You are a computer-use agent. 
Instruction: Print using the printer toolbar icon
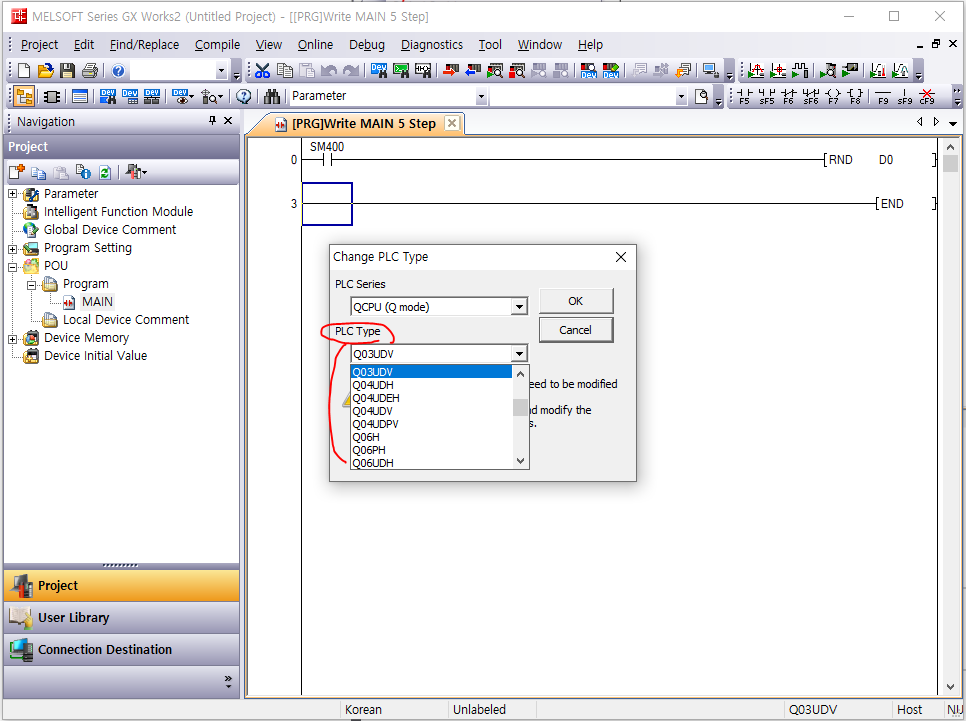point(90,71)
